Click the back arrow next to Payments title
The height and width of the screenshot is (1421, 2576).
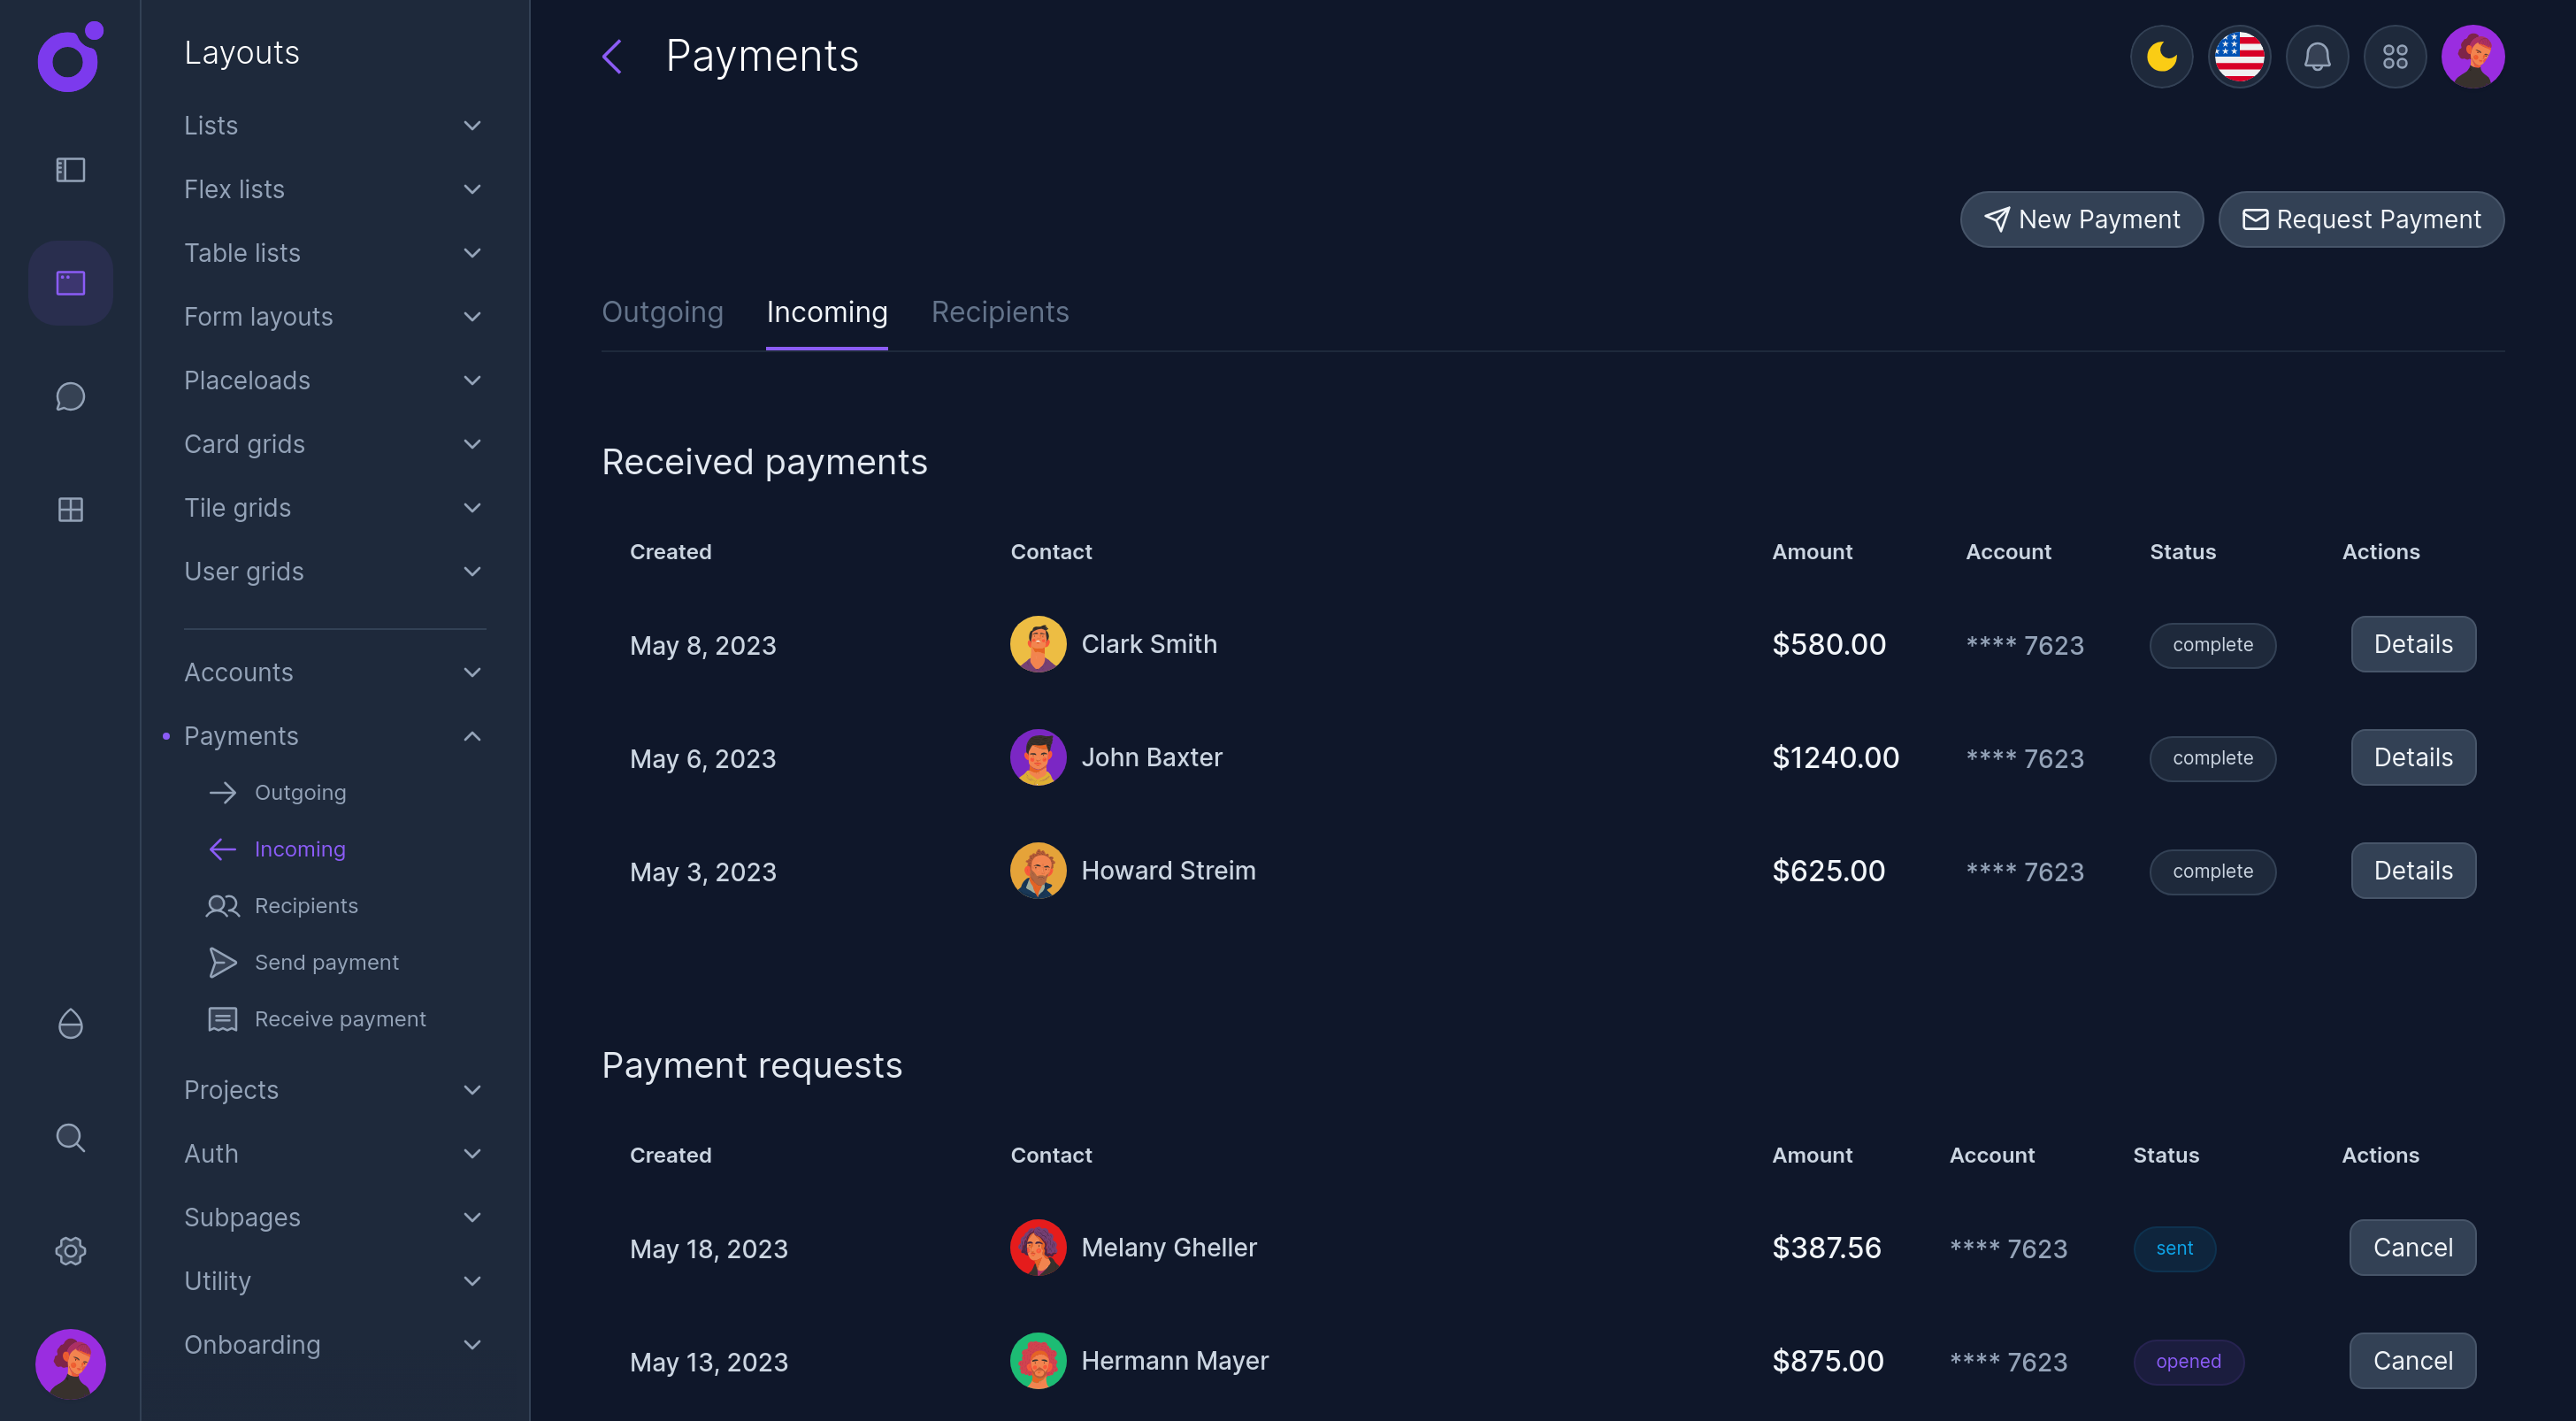tap(612, 57)
